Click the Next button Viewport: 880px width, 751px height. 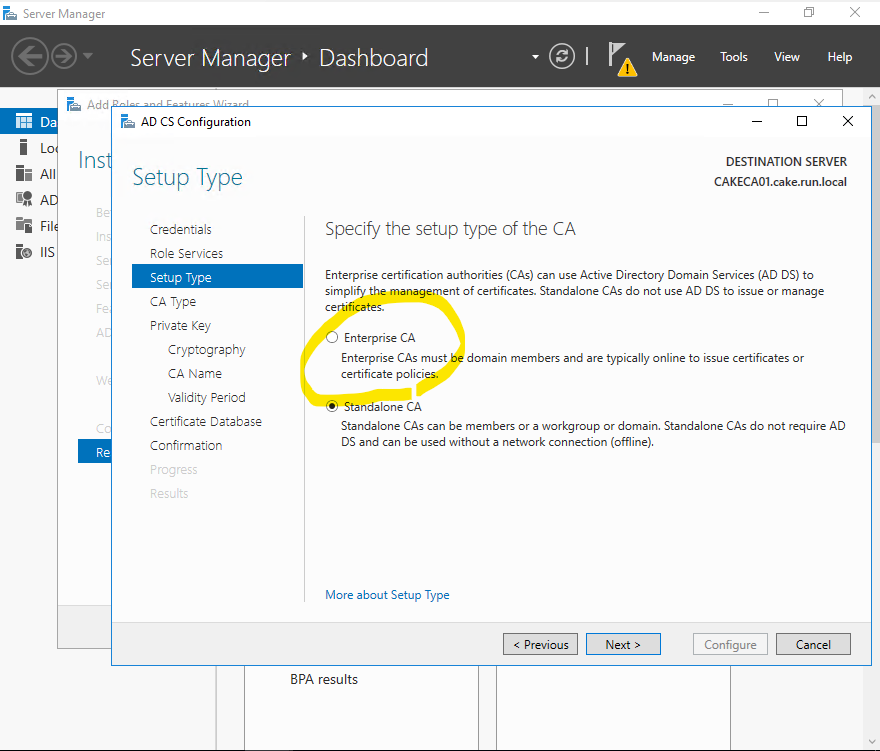[623, 644]
